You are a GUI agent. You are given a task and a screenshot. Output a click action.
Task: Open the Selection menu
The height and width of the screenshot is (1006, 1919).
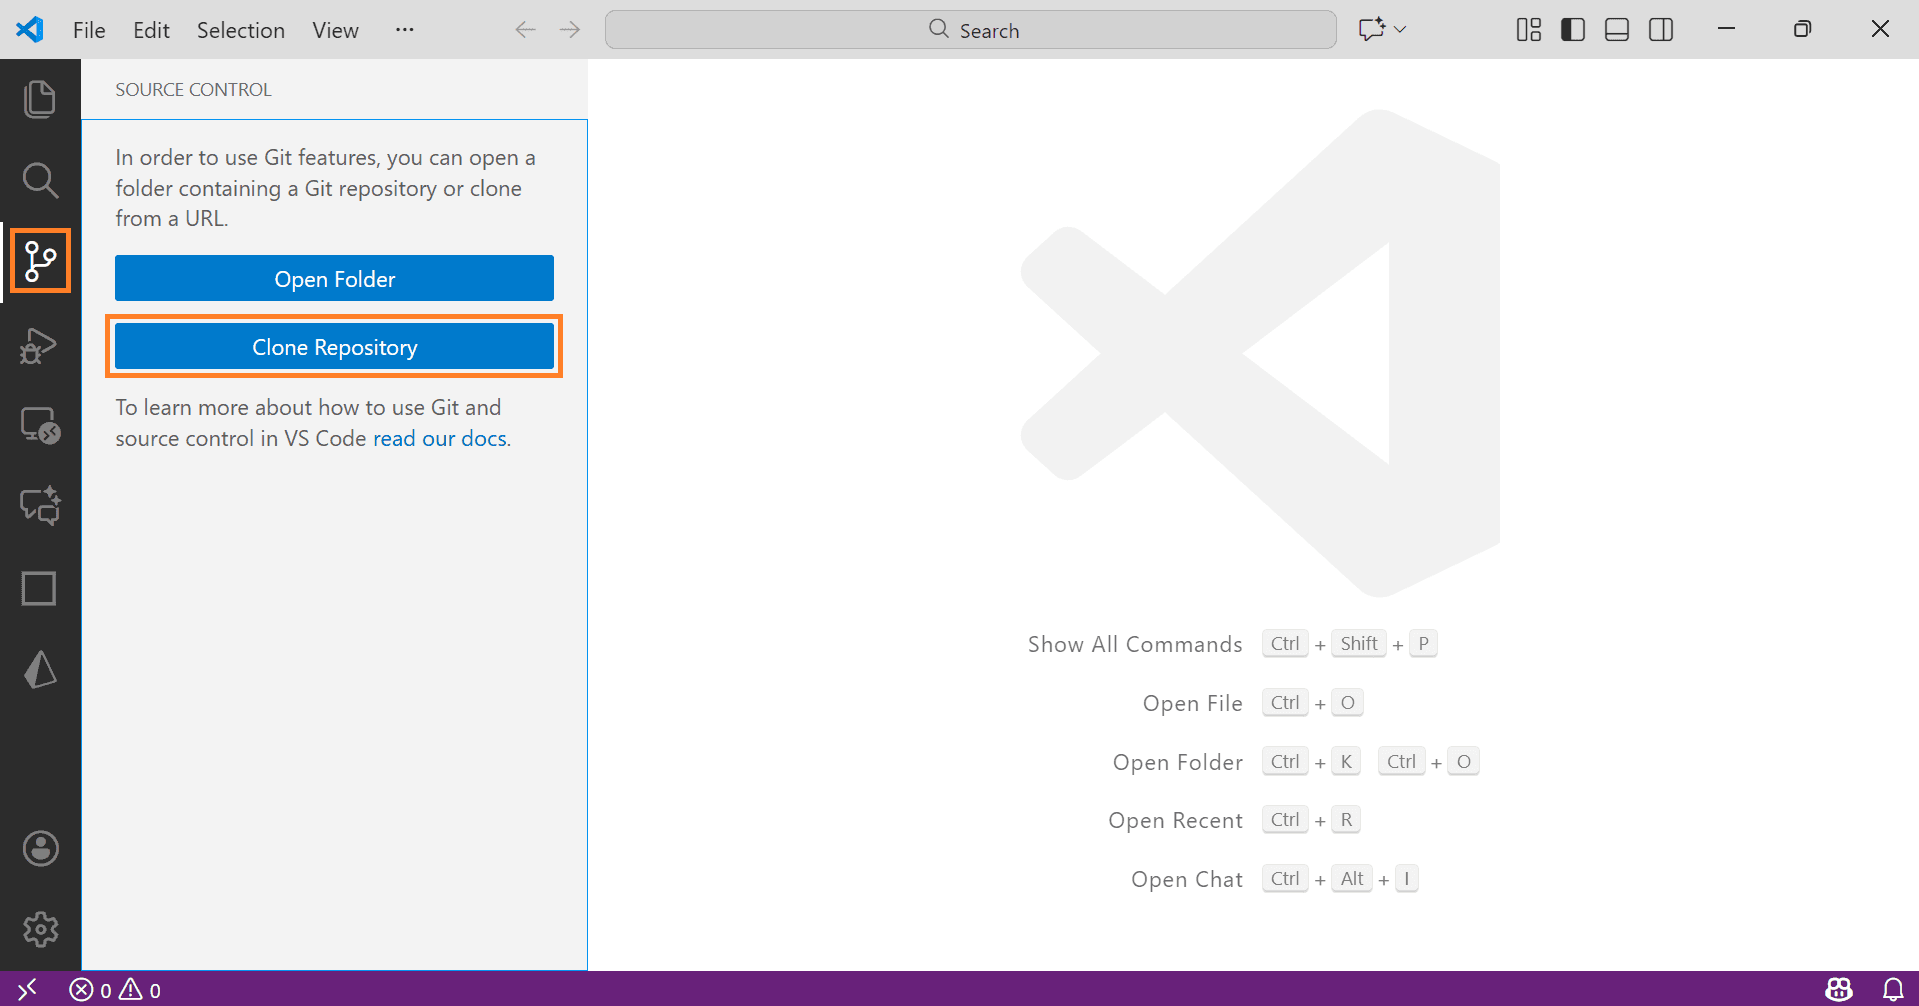point(240,30)
